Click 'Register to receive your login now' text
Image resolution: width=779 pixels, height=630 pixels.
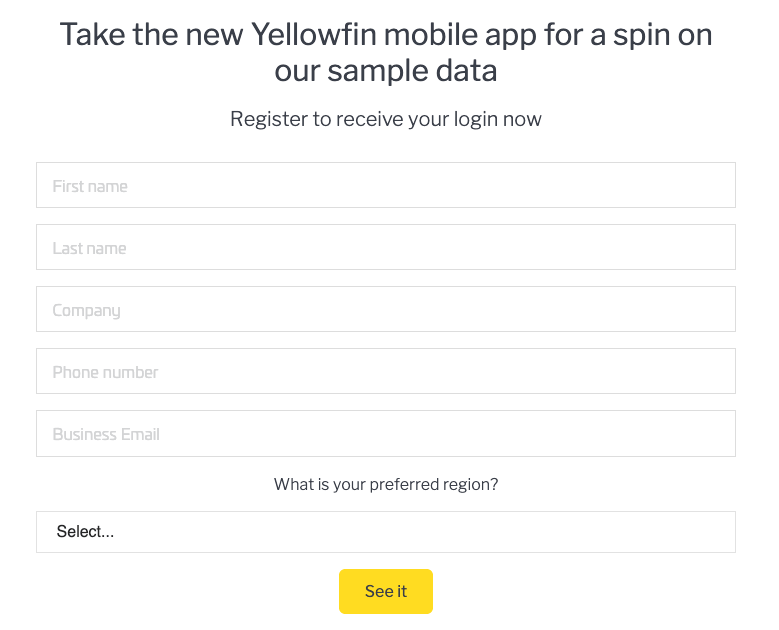pos(385,119)
